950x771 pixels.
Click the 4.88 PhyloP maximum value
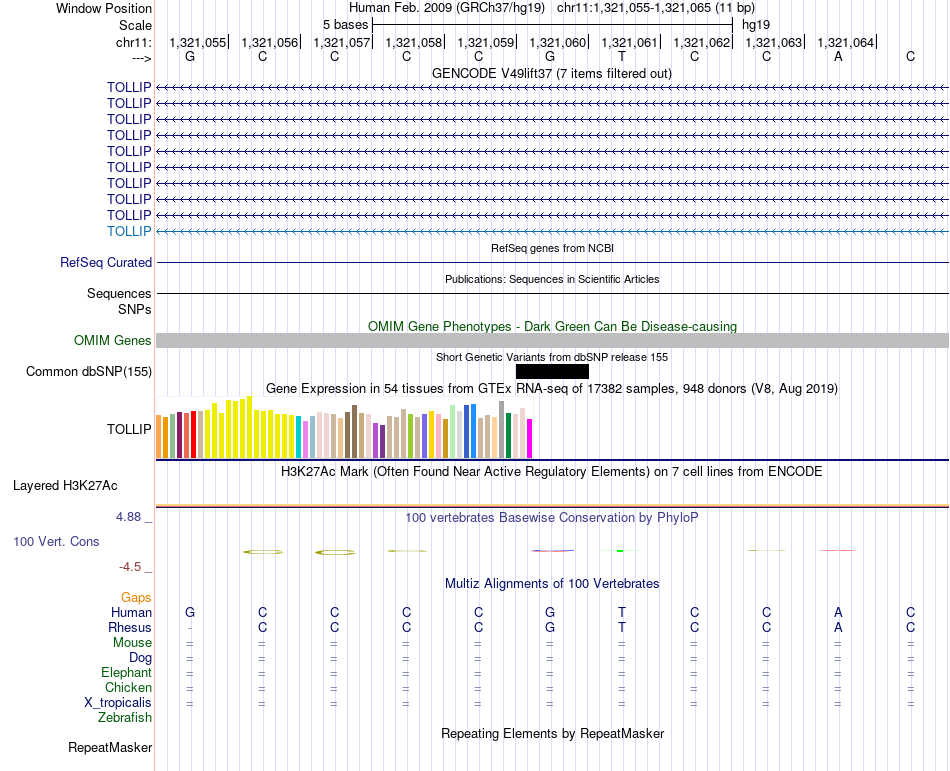pos(128,517)
